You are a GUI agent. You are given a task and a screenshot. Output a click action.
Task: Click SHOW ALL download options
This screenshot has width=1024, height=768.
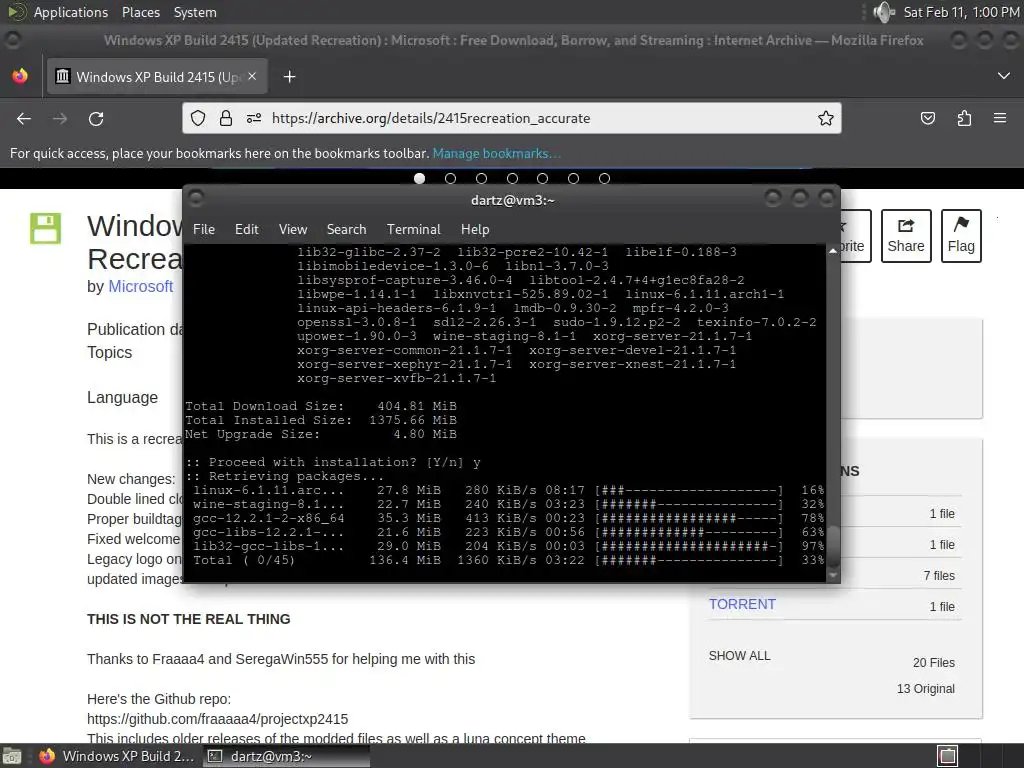click(x=739, y=656)
